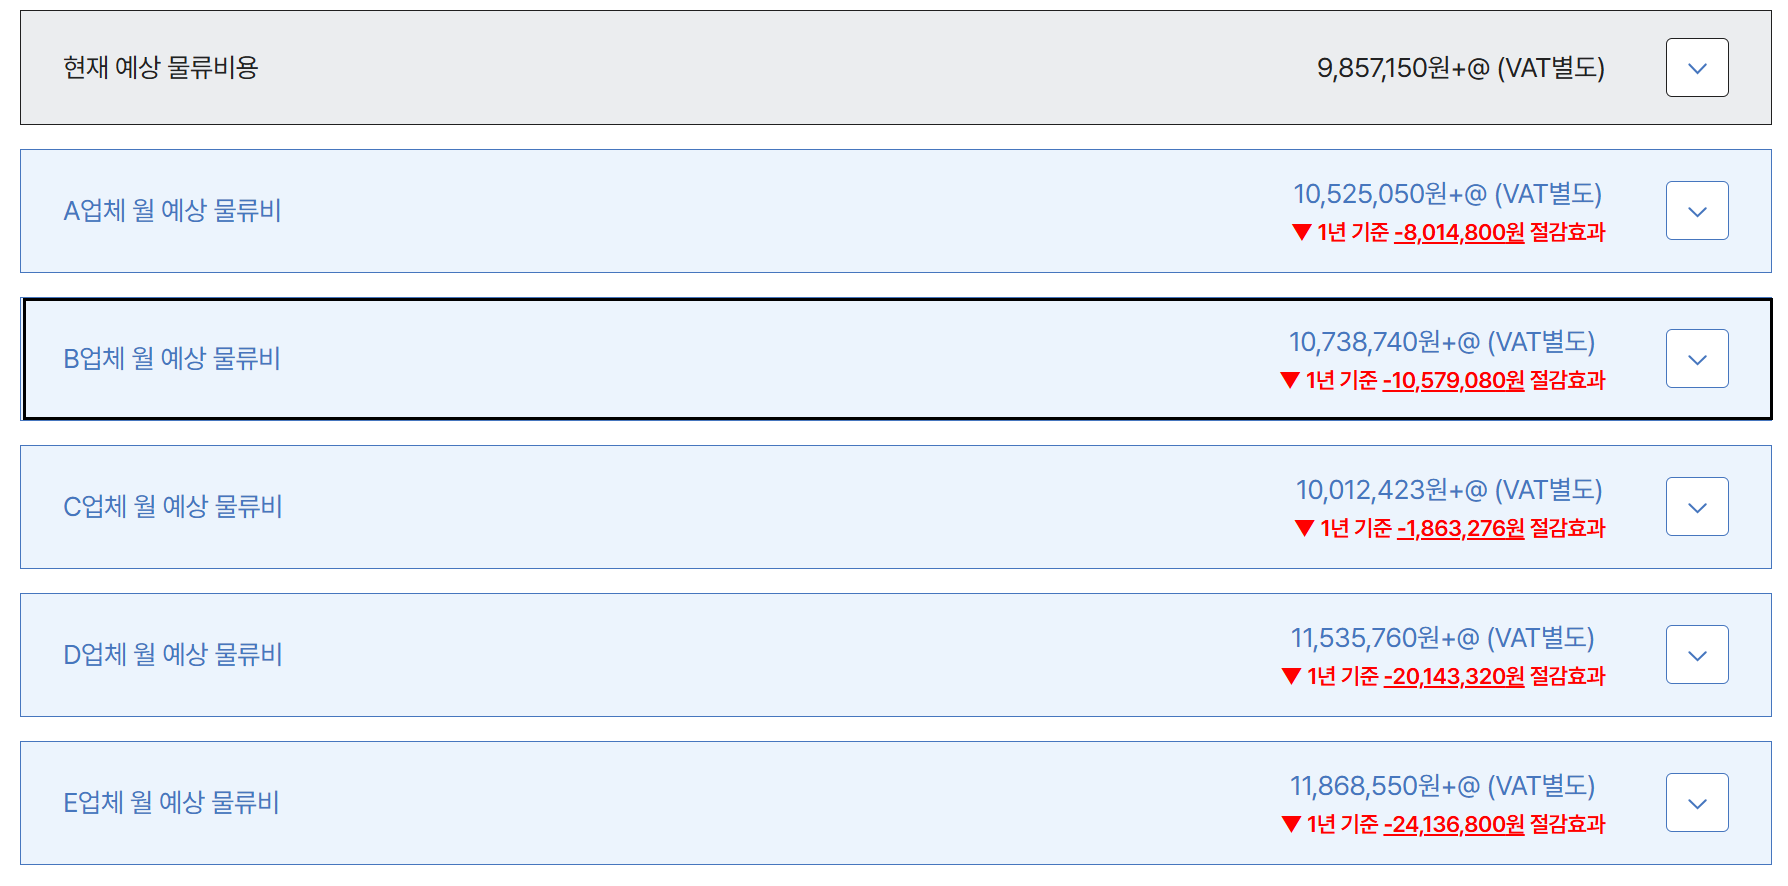This screenshot has width=1788, height=886.
Task: Open the -20,143,320원 savings link
Action: click(x=1454, y=677)
